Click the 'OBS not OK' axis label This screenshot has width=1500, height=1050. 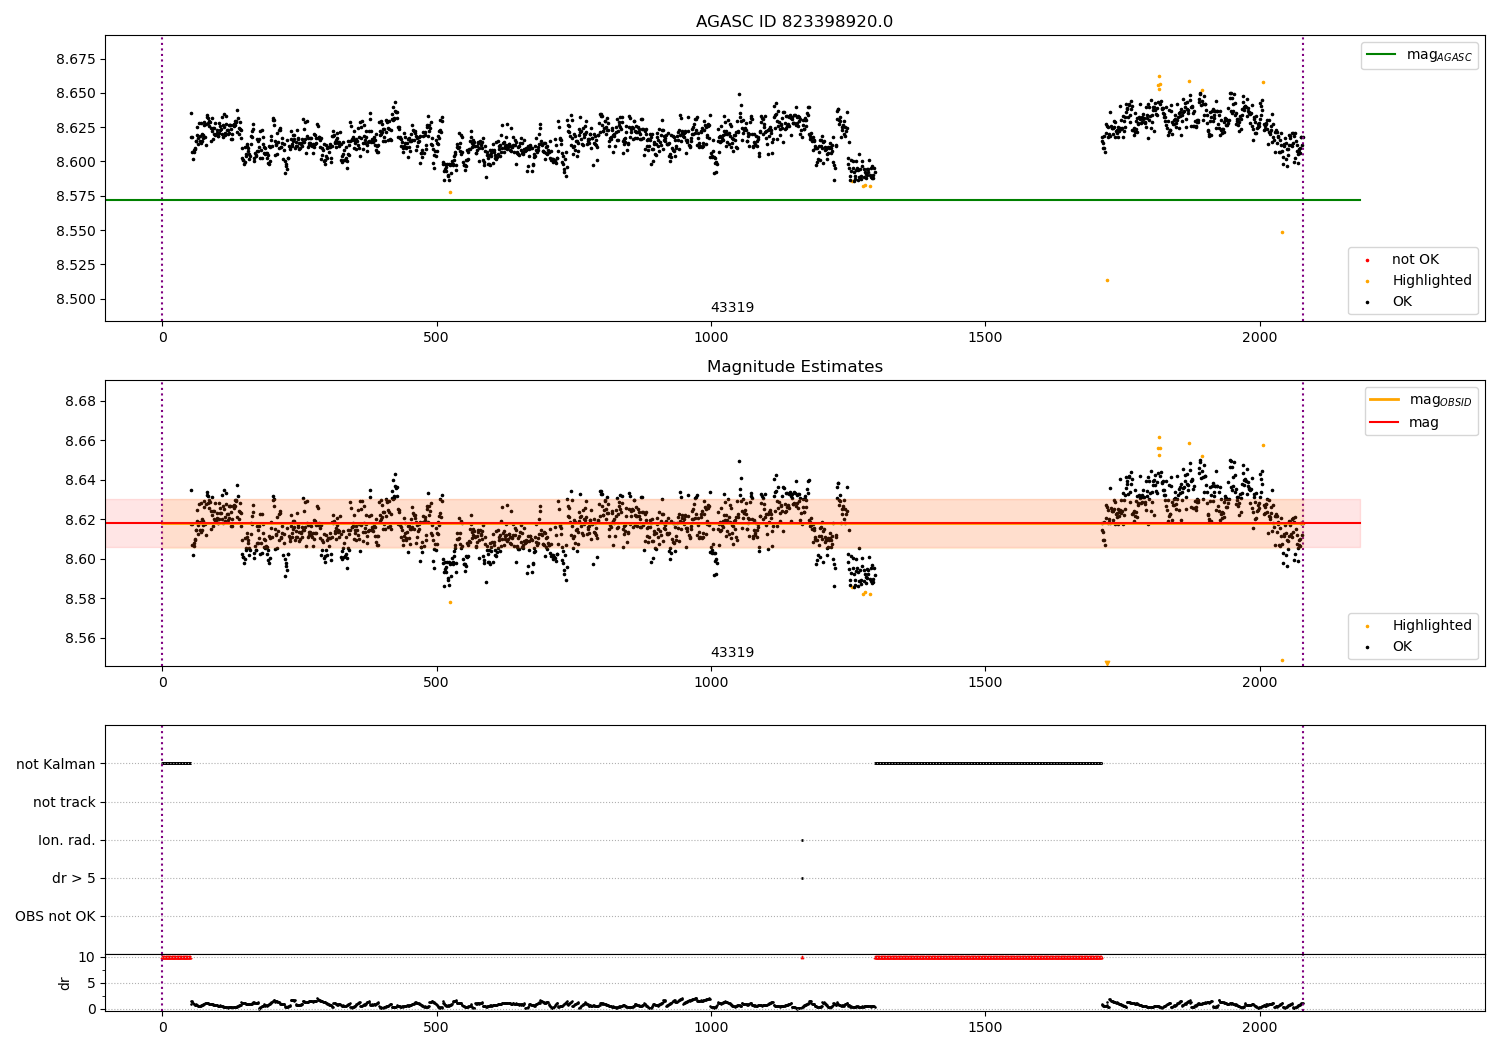[x=55, y=916]
